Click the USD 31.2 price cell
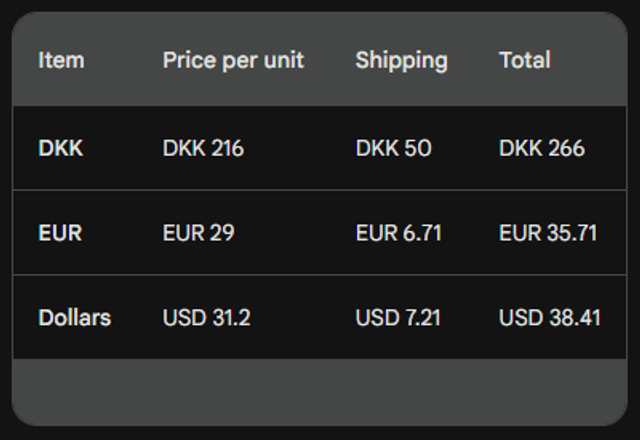 click(206, 318)
